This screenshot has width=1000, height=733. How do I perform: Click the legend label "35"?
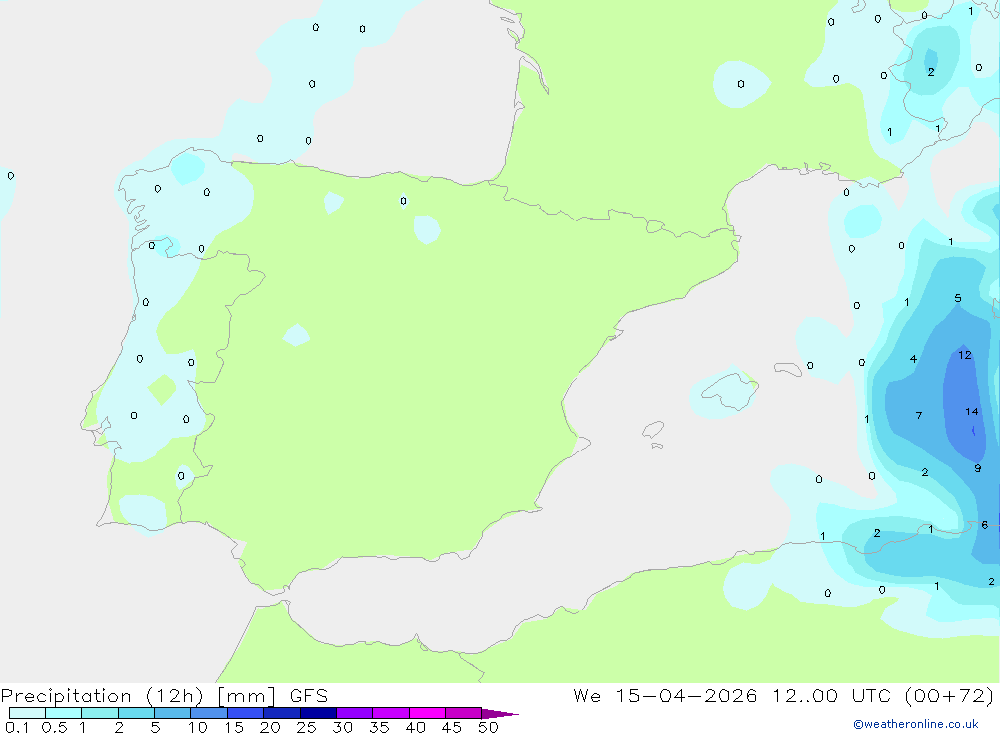point(379,727)
